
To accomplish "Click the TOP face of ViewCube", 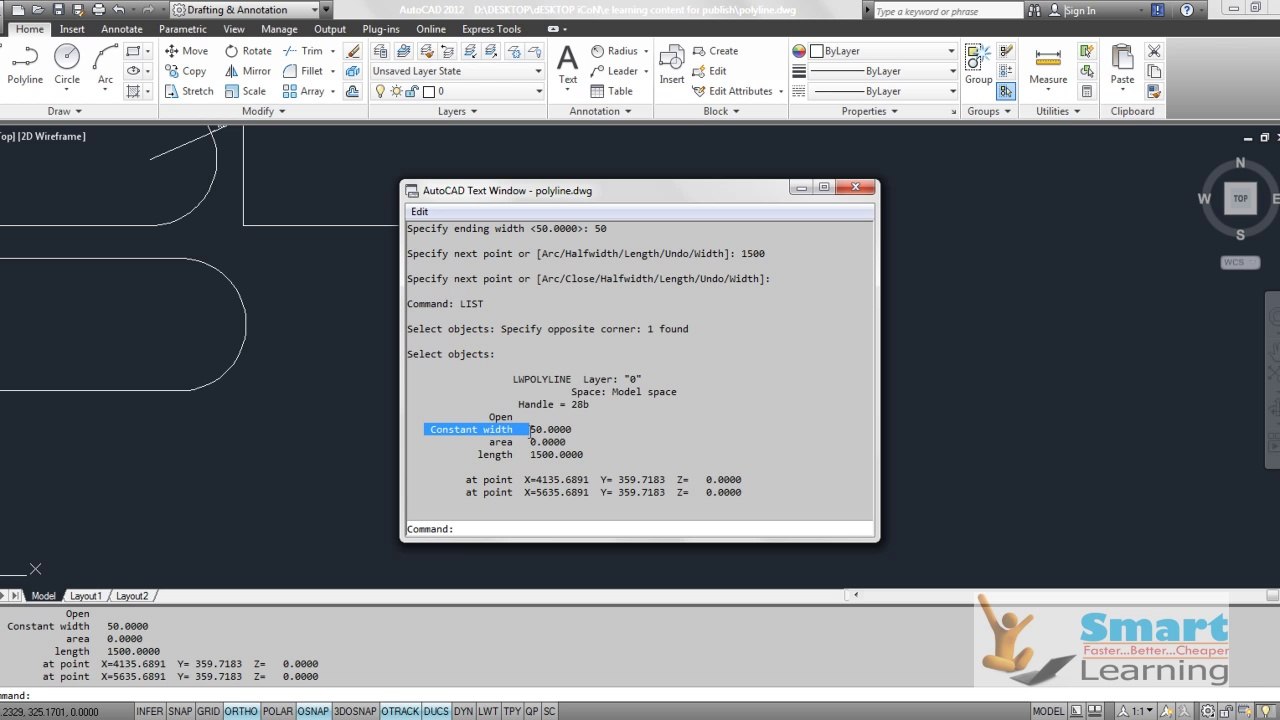I will [x=1240, y=198].
